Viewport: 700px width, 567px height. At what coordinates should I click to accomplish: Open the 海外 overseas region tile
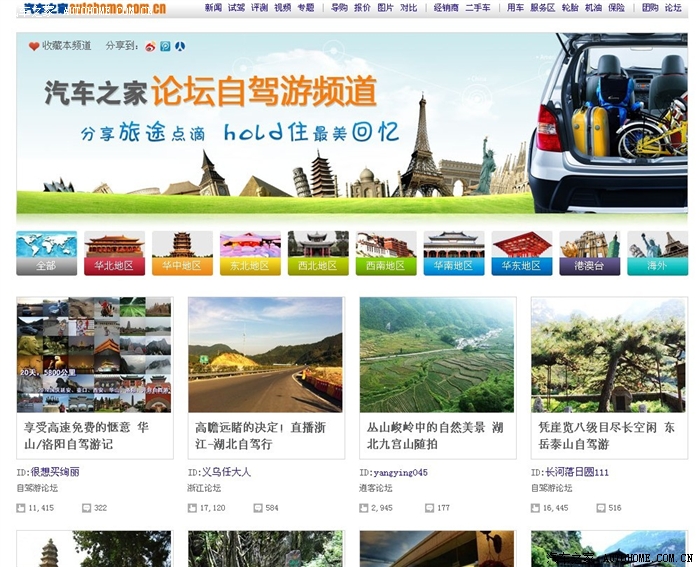tap(657, 252)
